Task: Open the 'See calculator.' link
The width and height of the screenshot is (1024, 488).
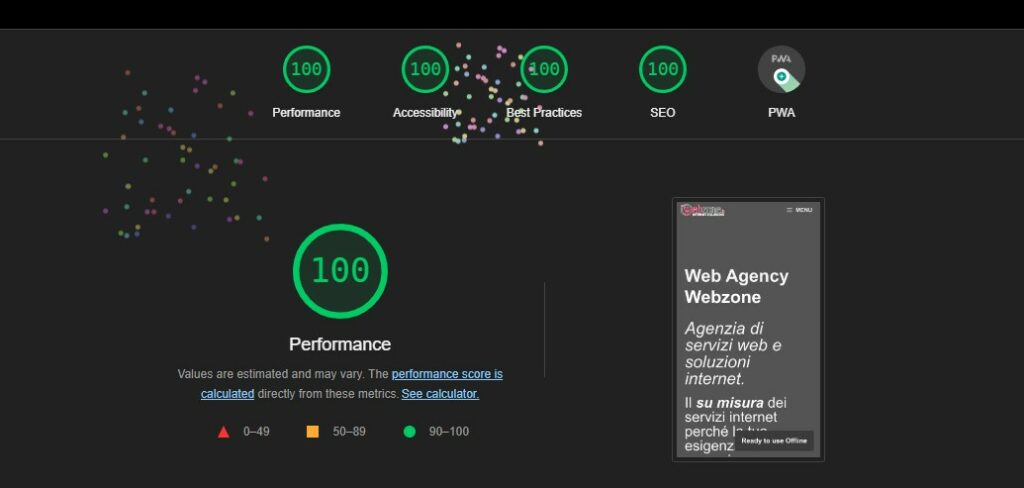Action: 440,394
